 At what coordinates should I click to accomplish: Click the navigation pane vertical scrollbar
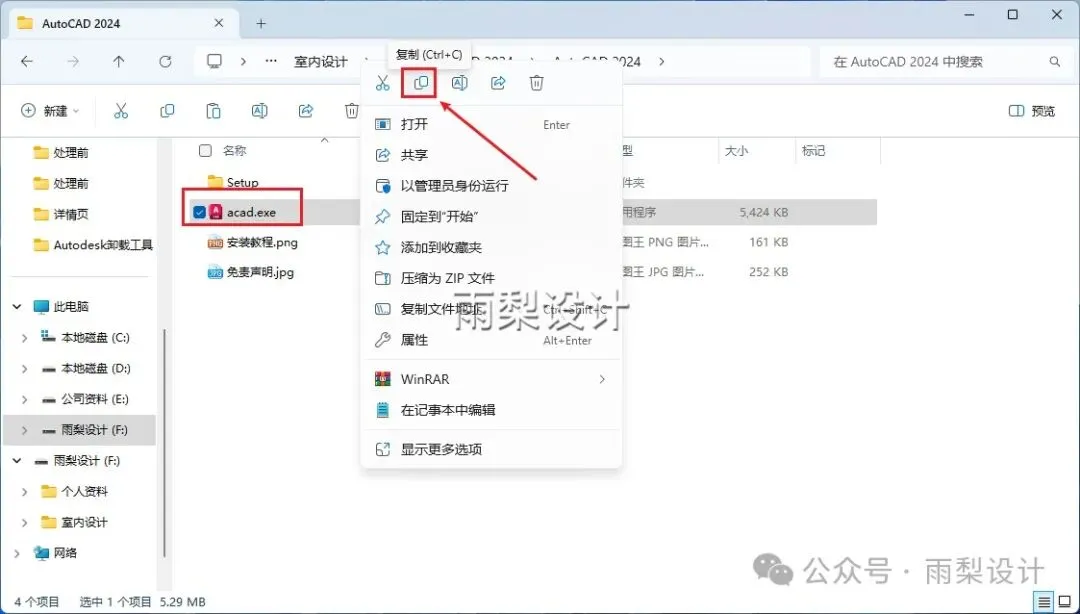164,441
